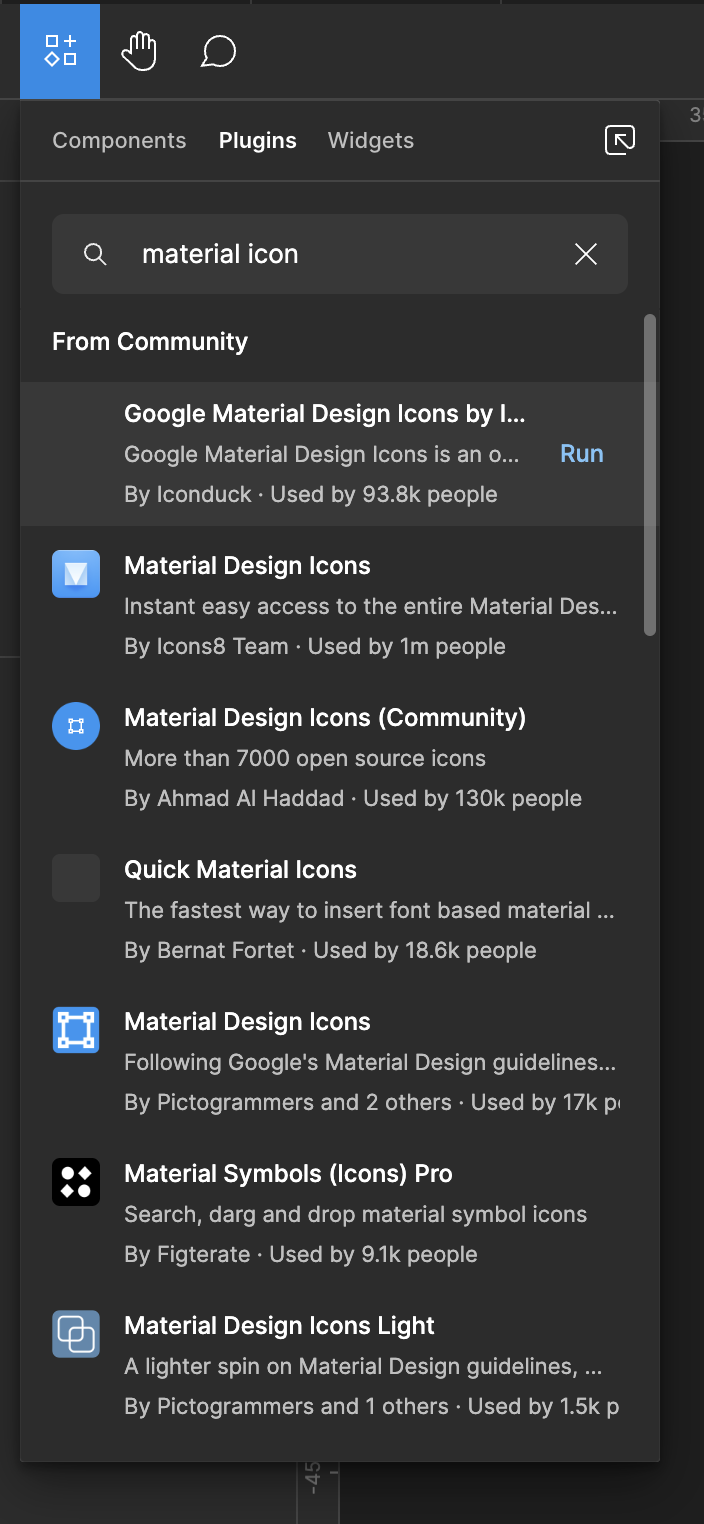
Task: Click Quick Material Icons thumbnail
Action: (x=76, y=878)
